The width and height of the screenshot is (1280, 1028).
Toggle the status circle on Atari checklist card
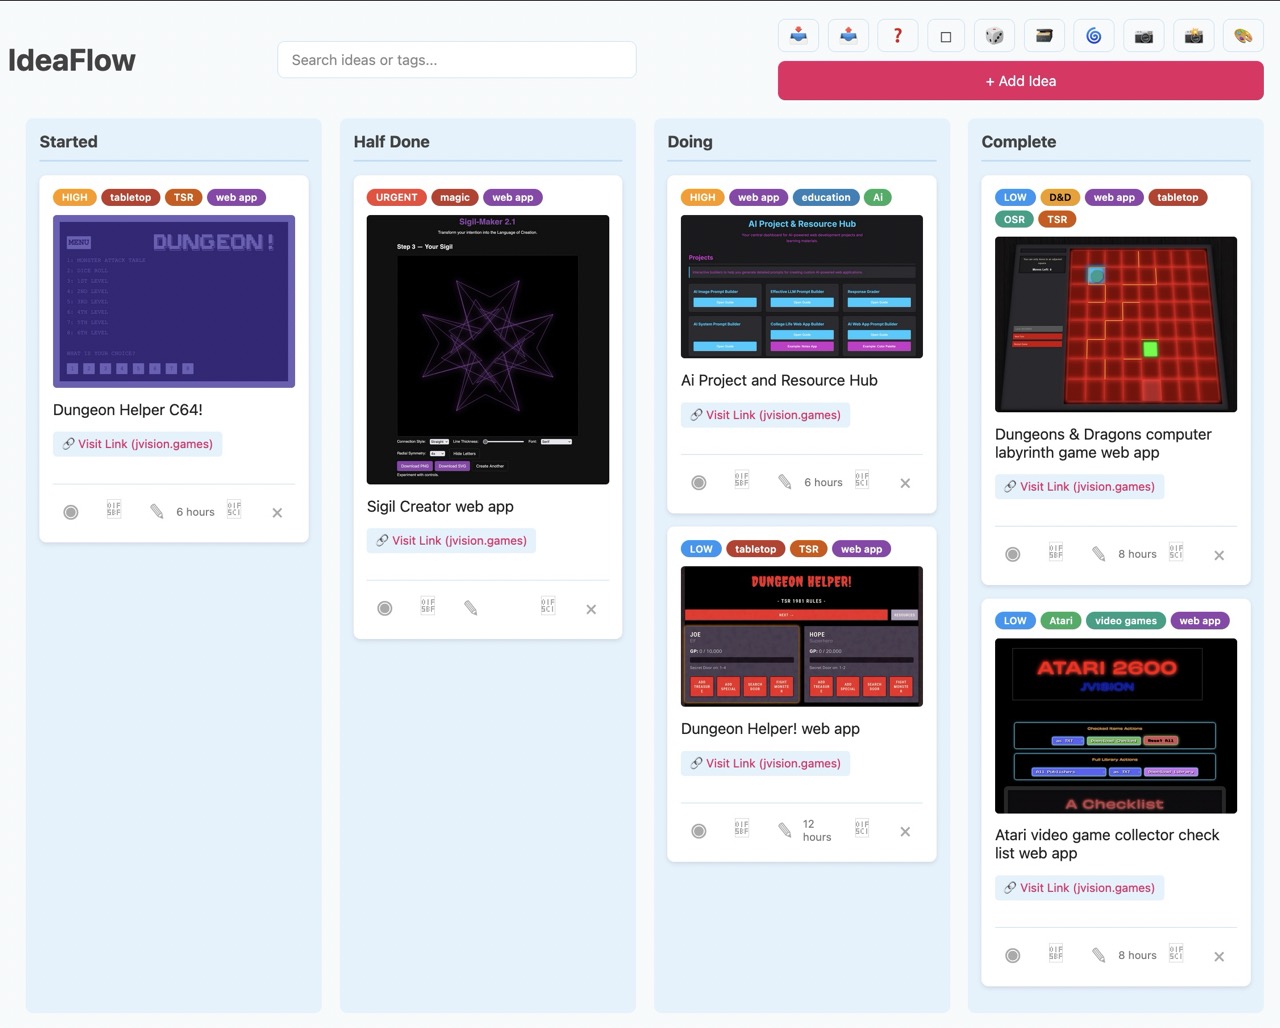[x=1012, y=954]
